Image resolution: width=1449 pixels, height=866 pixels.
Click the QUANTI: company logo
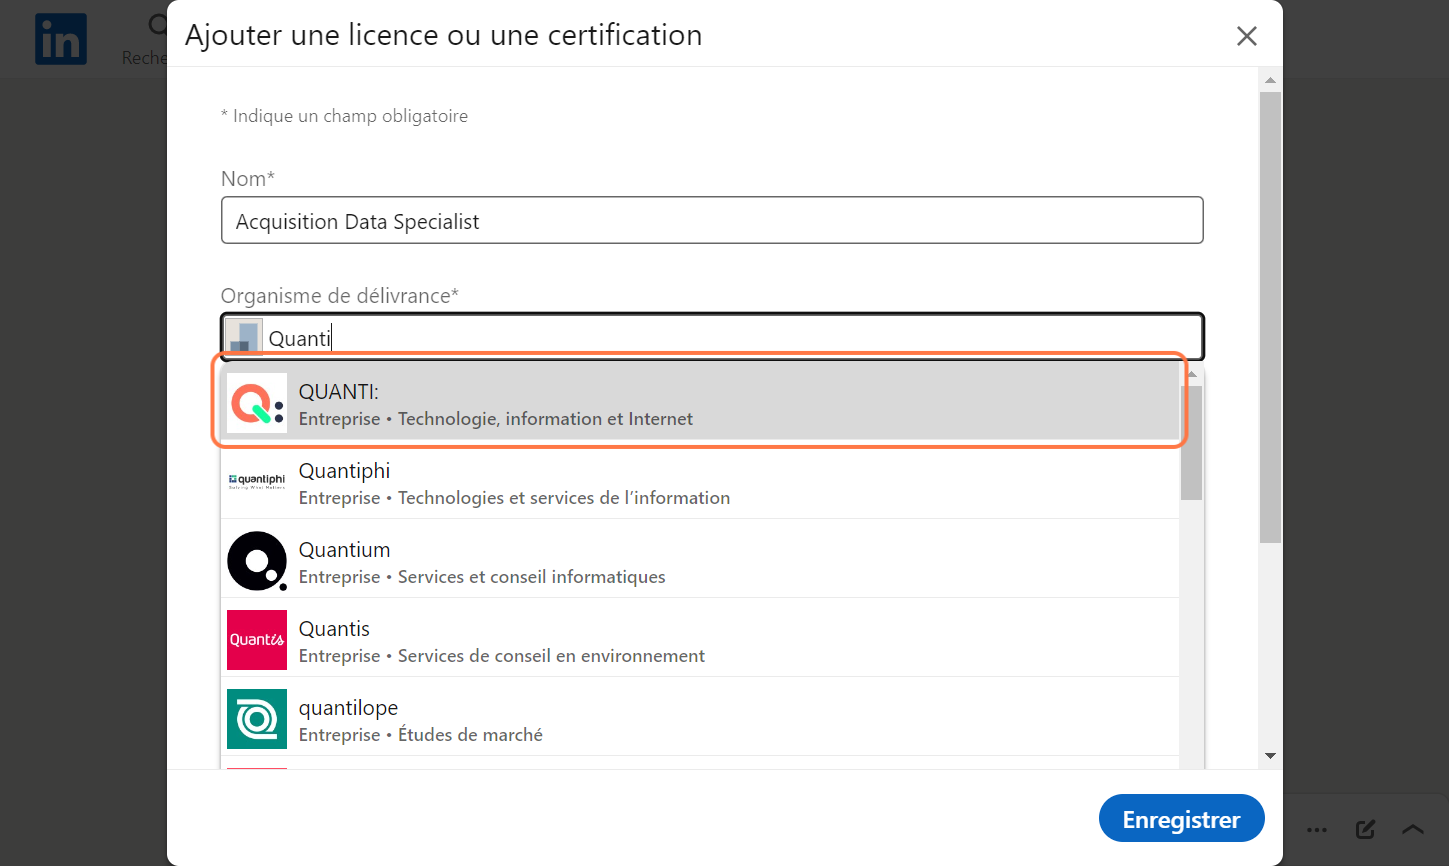(x=257, y=403)
